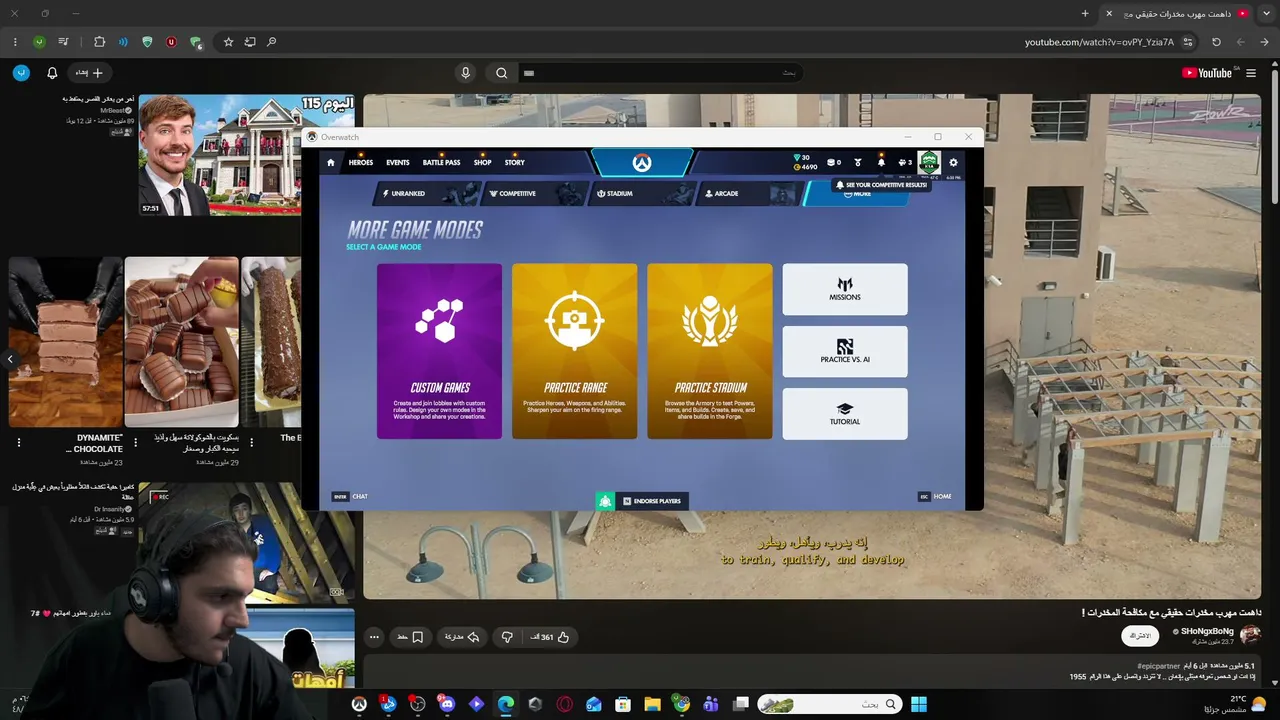Open File Explorer from the taskbar
The image size is (1280, 720).
pyautogui.click(x=652, y=704)
